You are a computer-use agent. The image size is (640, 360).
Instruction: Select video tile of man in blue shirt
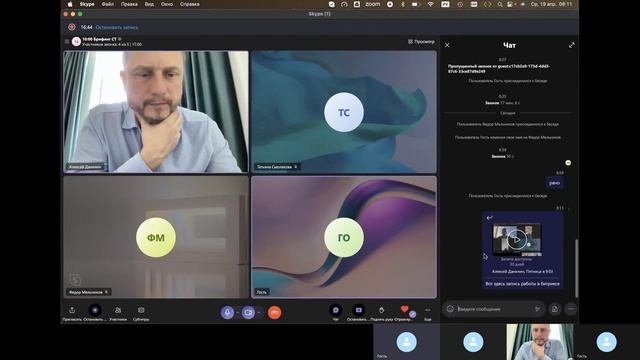tap(156, 111)
